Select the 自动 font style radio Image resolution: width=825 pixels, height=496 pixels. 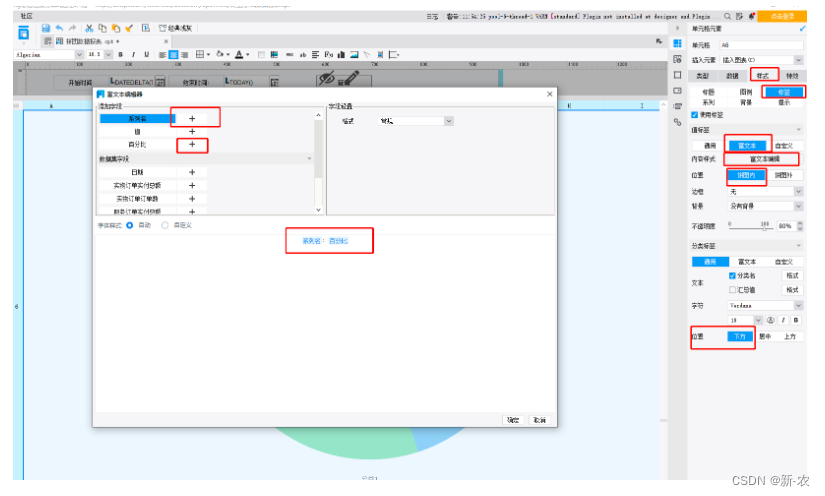(x=129, y=225)
